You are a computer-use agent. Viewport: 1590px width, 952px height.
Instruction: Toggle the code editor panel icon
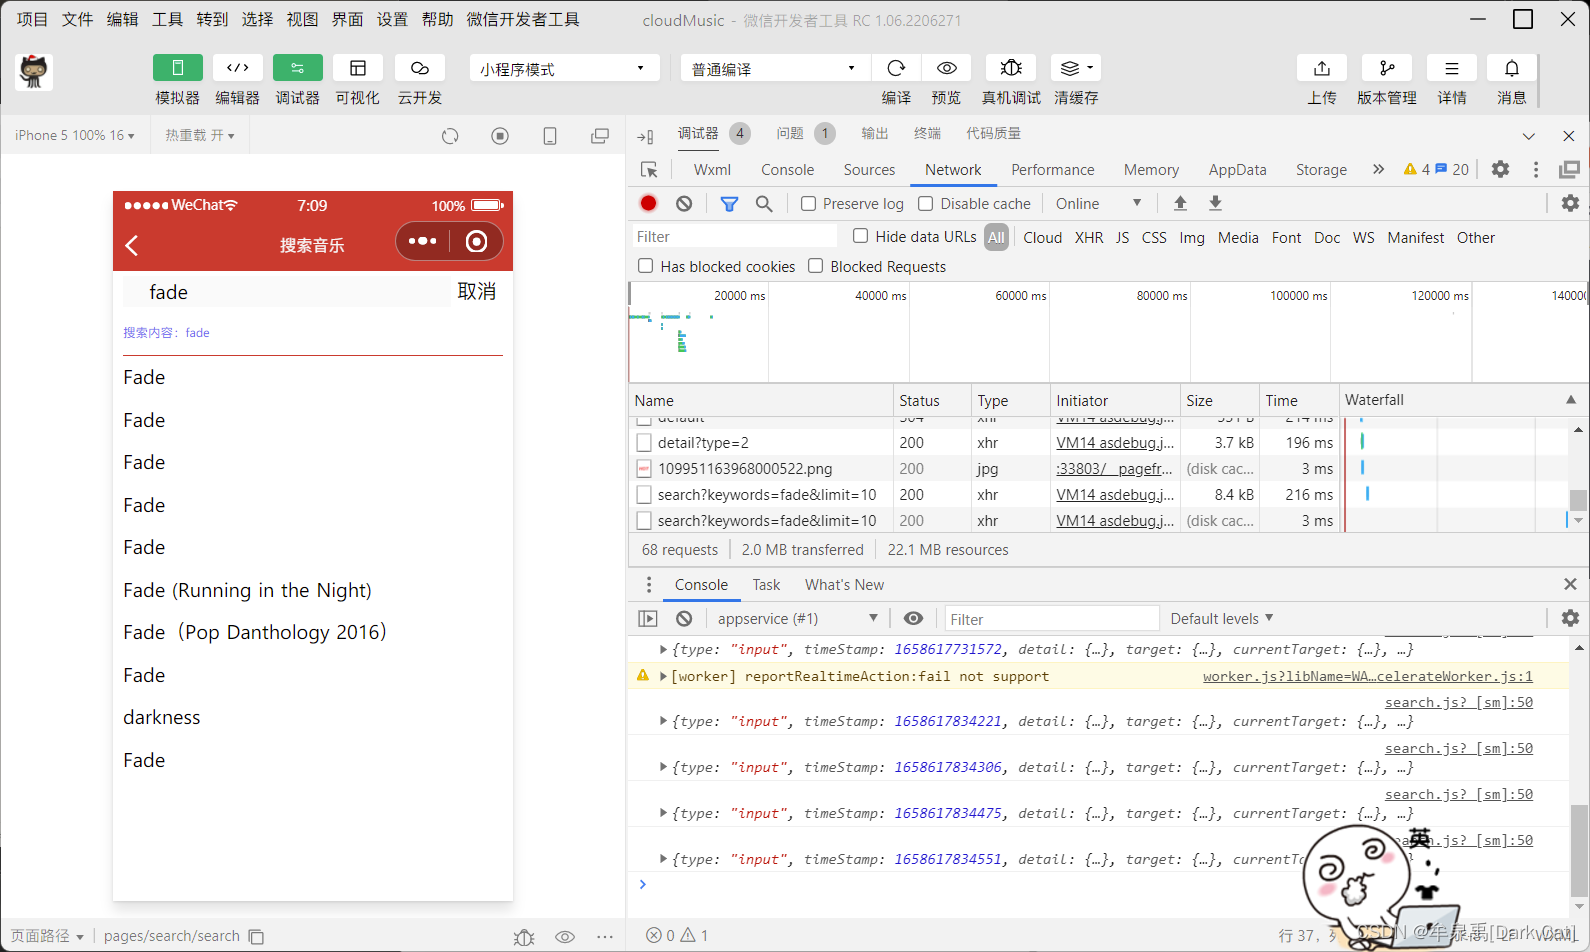tap(237, 68)
